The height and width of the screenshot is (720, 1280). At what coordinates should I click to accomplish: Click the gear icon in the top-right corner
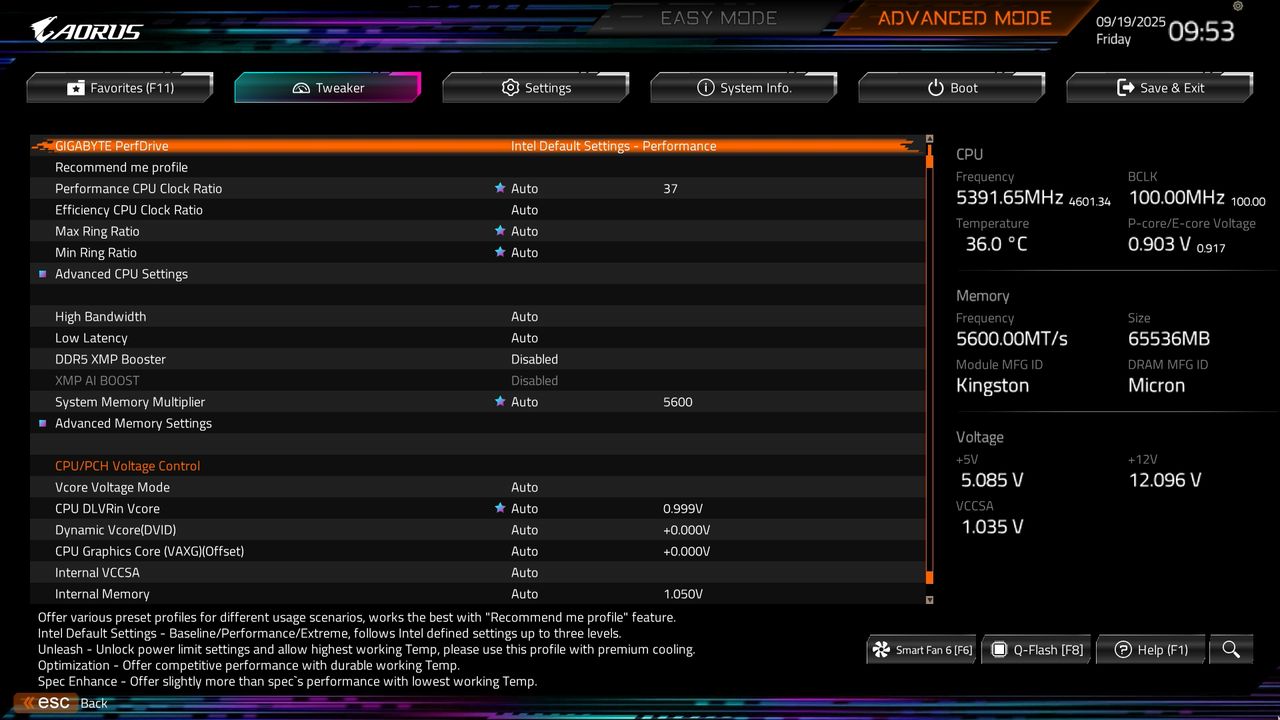[1237, 7]
